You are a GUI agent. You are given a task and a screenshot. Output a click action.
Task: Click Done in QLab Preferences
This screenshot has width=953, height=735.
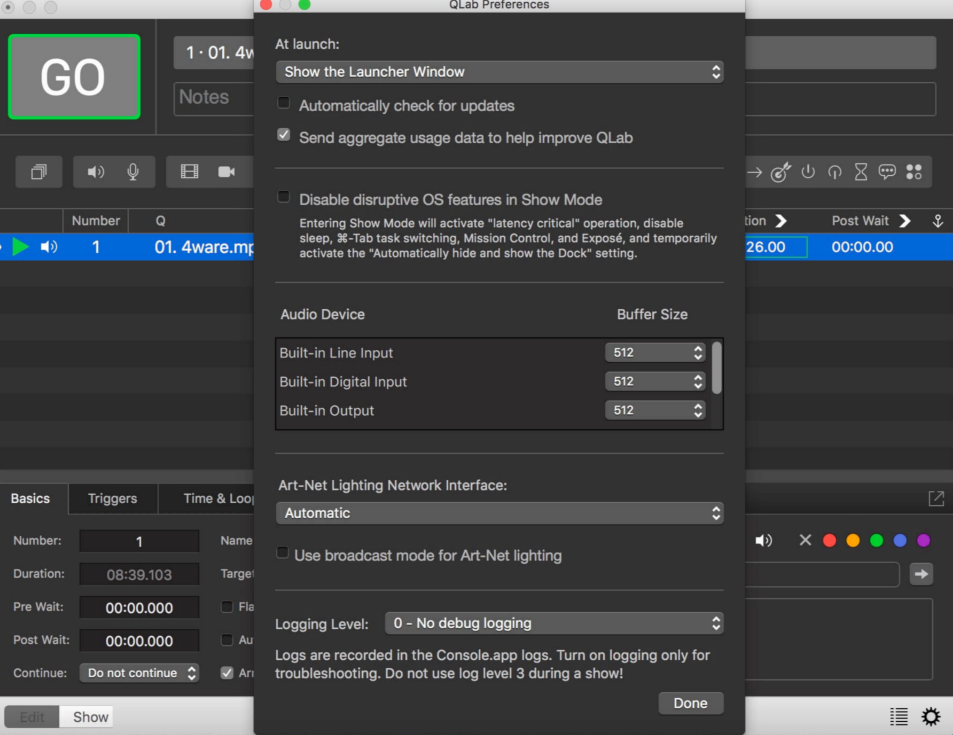pyautogui.click(x=690, y=703)
